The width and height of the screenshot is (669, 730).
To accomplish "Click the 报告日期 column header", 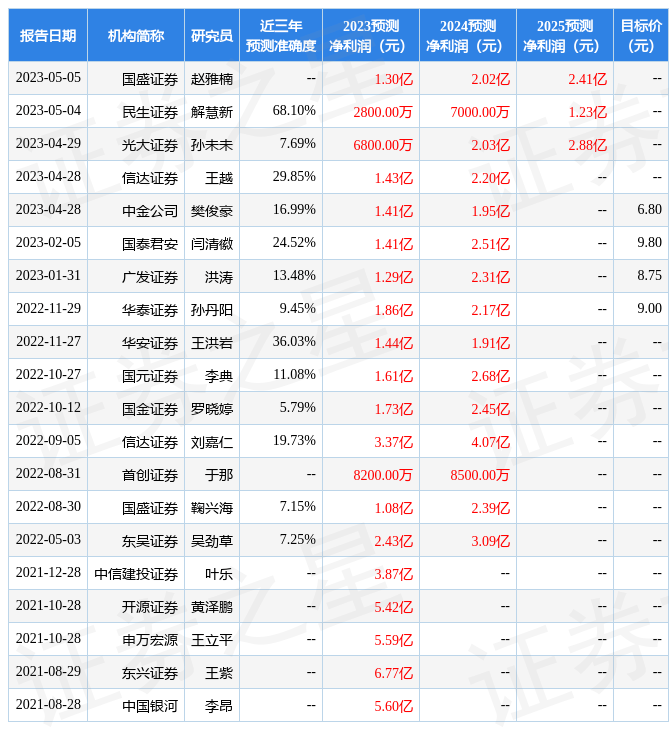I will pos(48,35).
